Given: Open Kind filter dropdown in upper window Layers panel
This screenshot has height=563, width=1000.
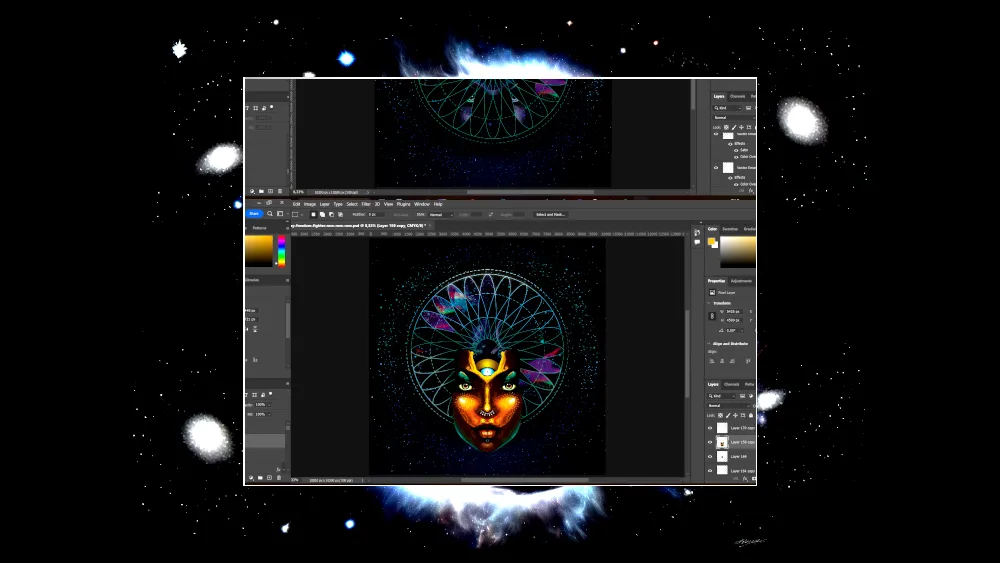Looking at the screenshot, I should point(726,108).
